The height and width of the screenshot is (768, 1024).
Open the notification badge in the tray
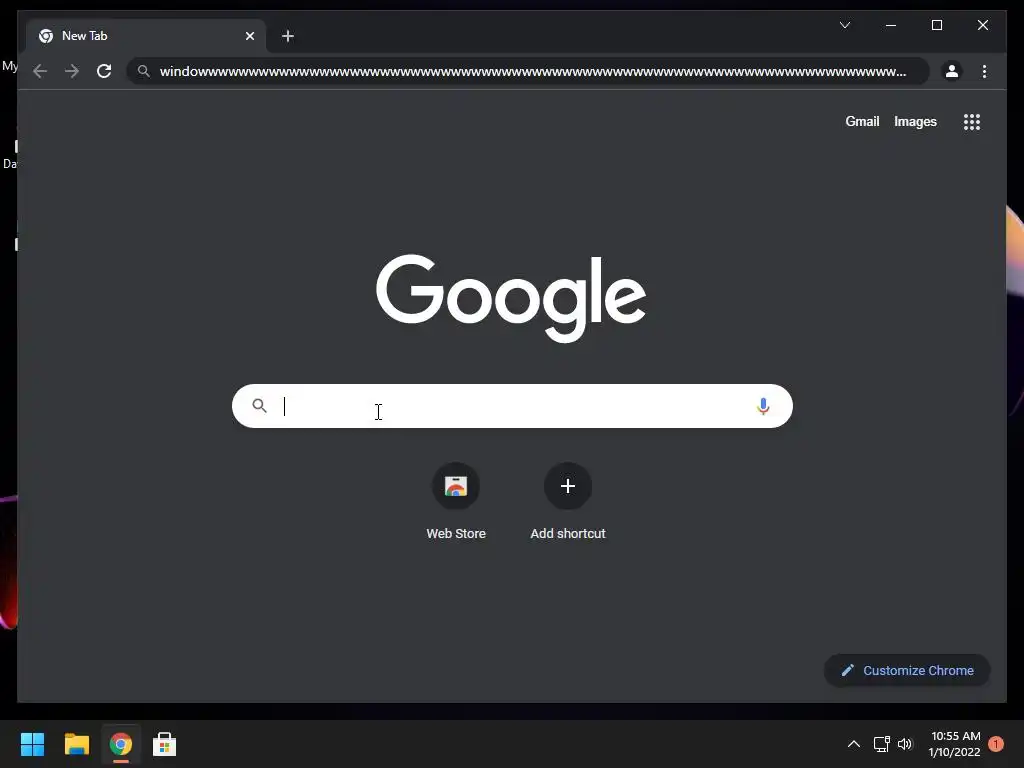coord(996,744)
